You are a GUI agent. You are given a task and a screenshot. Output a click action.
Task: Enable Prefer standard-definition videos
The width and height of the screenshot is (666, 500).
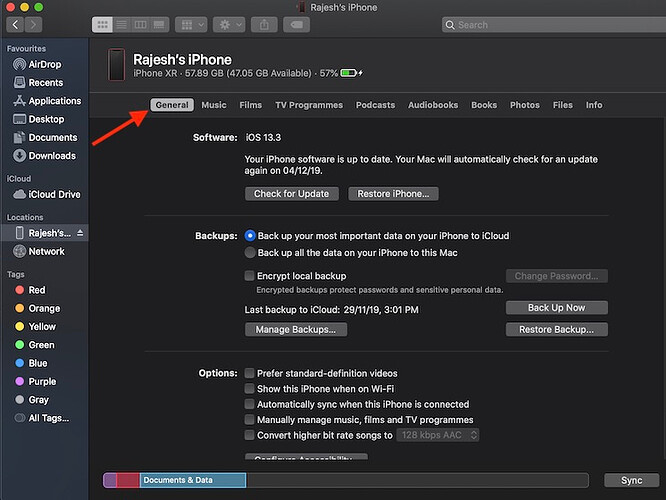click(250, 373)
